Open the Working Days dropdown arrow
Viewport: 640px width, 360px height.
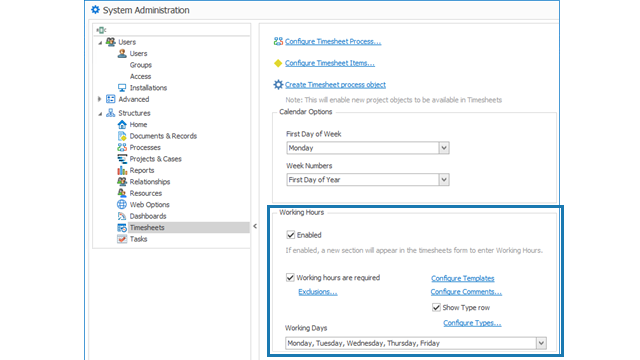tap(541, 343)
